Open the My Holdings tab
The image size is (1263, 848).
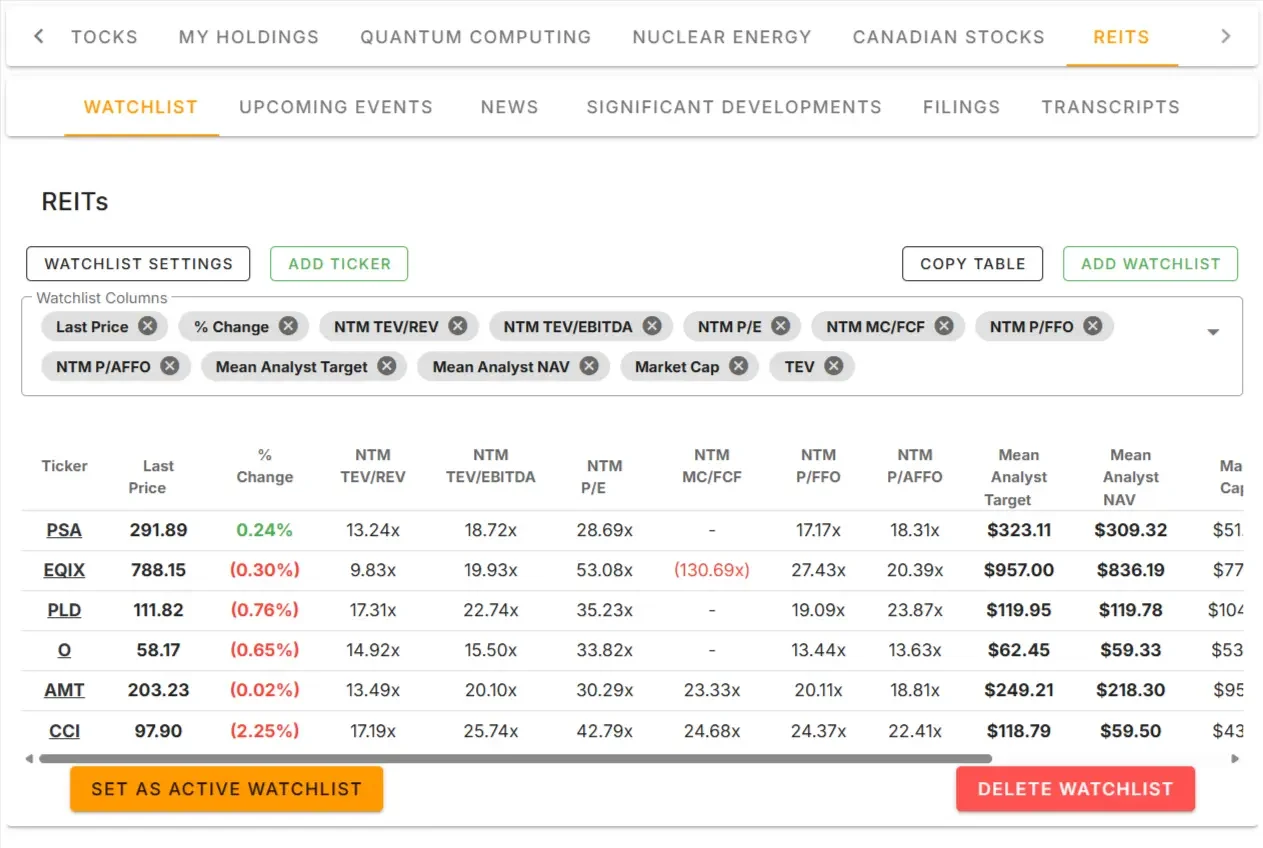tap(249, 37)
